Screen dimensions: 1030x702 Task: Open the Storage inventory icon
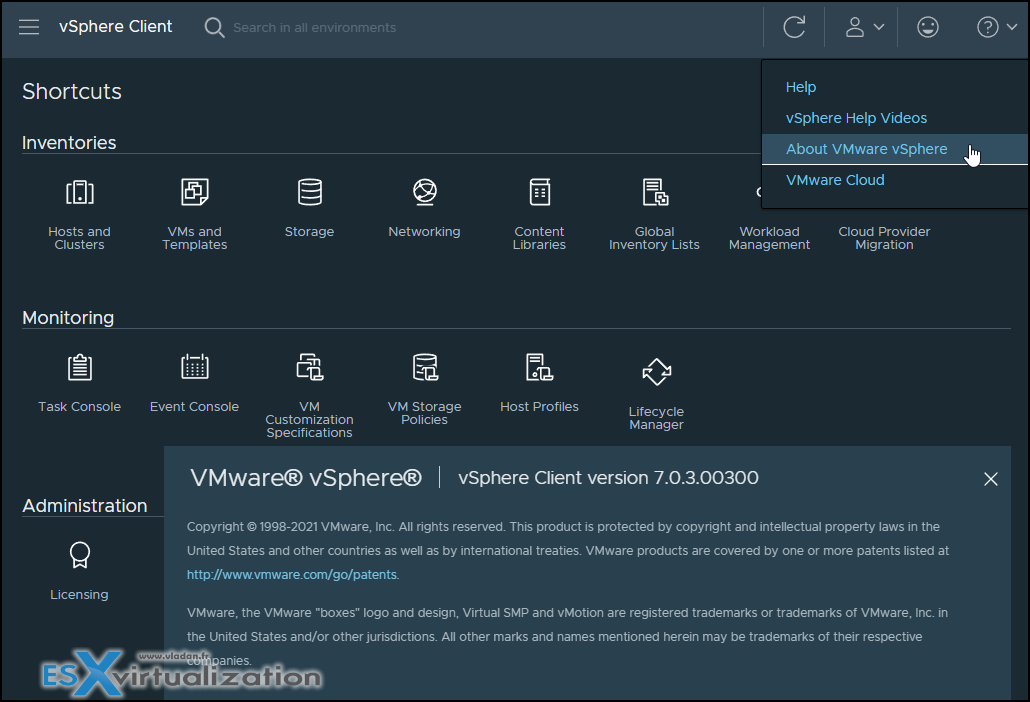309,192
